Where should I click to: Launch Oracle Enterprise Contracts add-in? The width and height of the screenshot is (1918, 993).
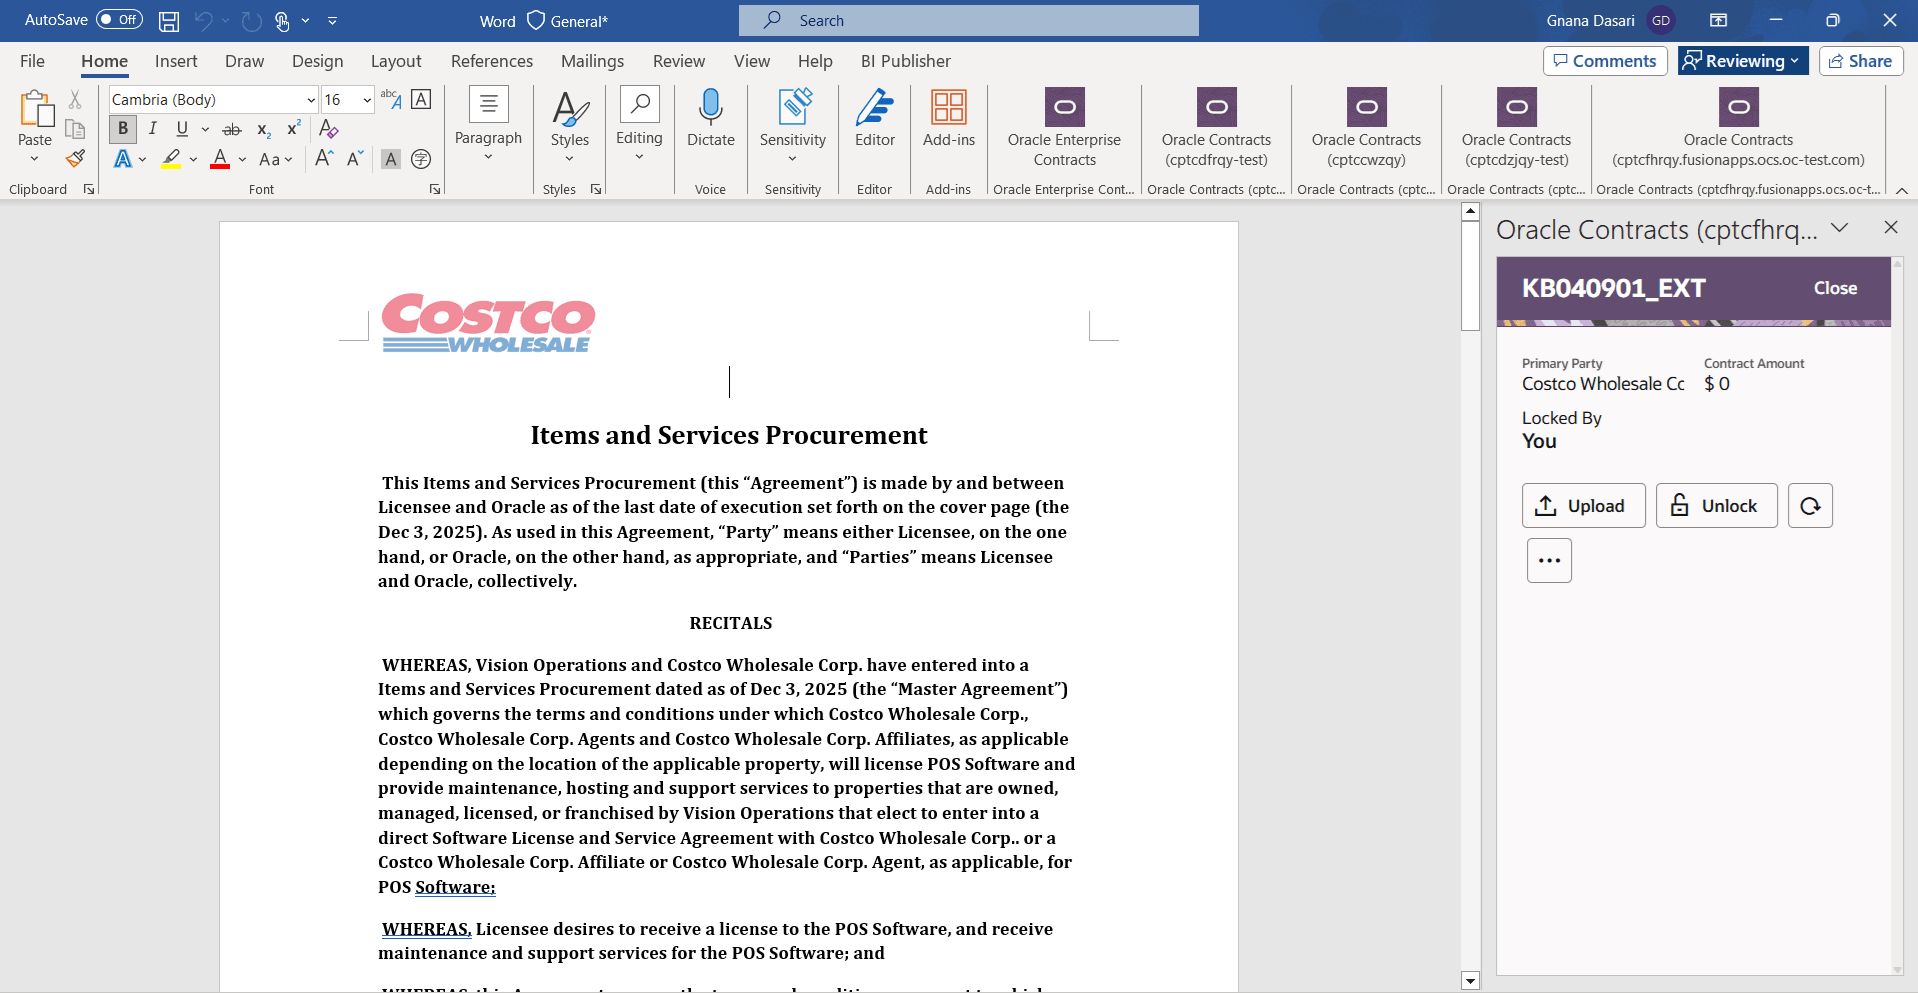click(1064, 128)
